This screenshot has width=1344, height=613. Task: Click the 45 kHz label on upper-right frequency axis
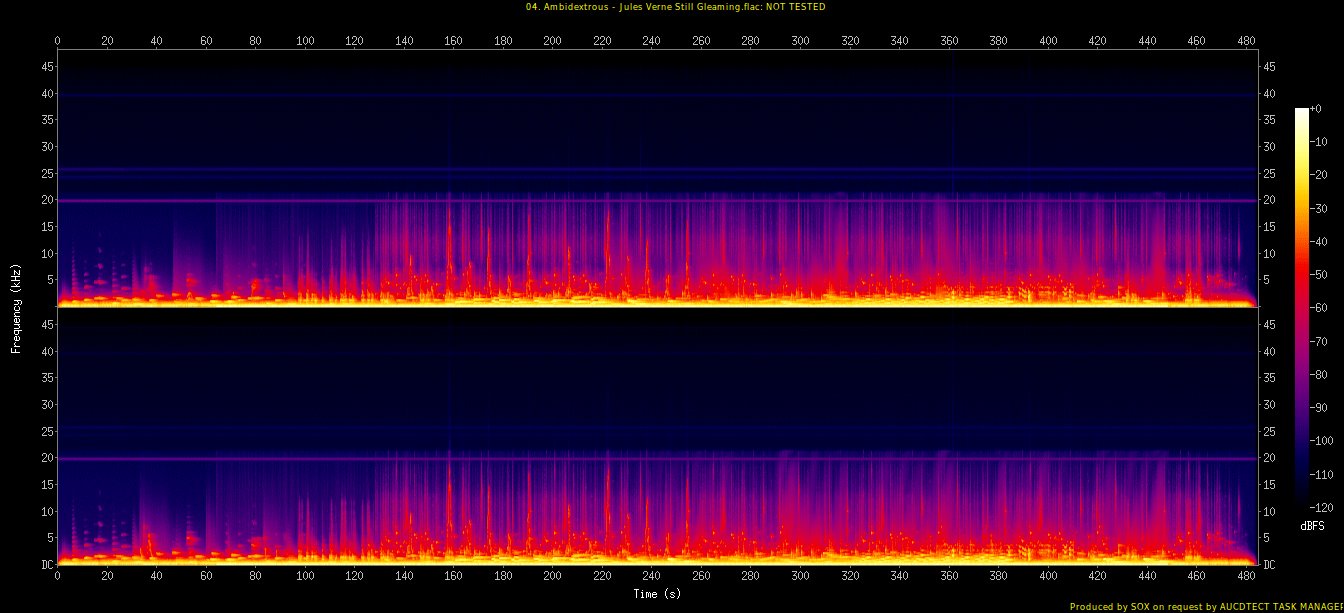point(1271,67)
